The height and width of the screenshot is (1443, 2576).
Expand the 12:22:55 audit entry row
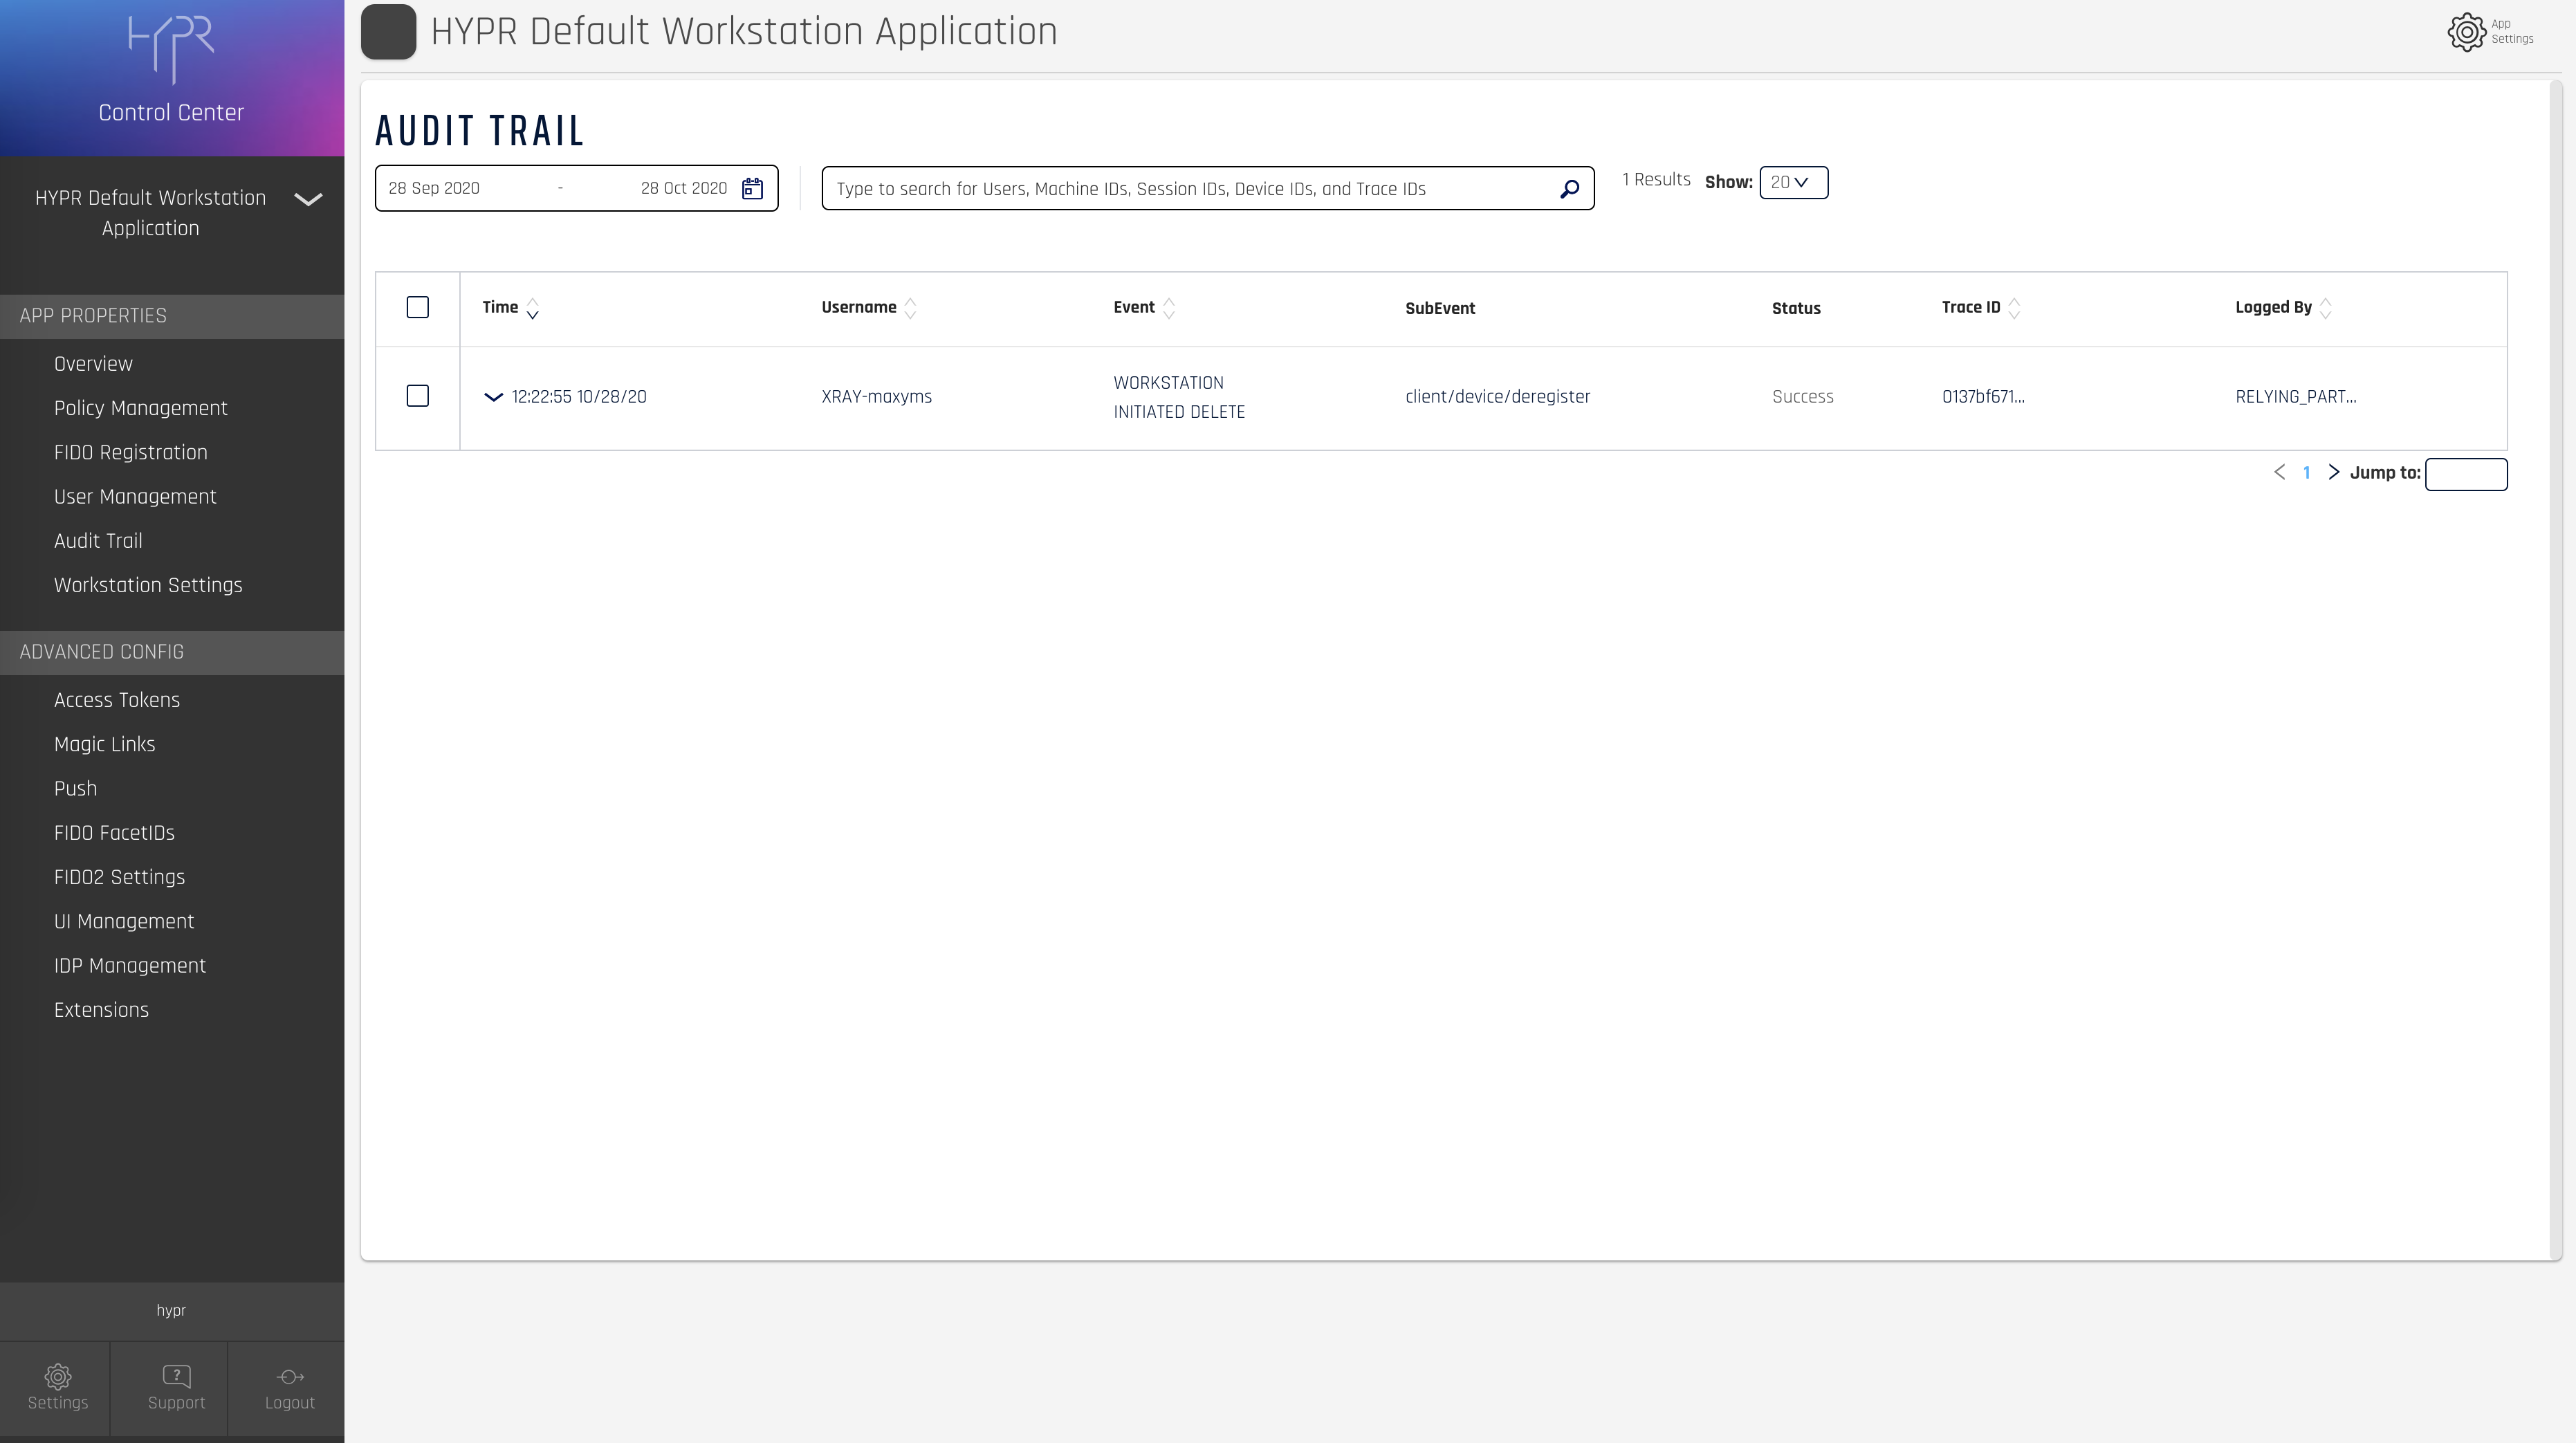pyautogui.click(x=493, y=397)
